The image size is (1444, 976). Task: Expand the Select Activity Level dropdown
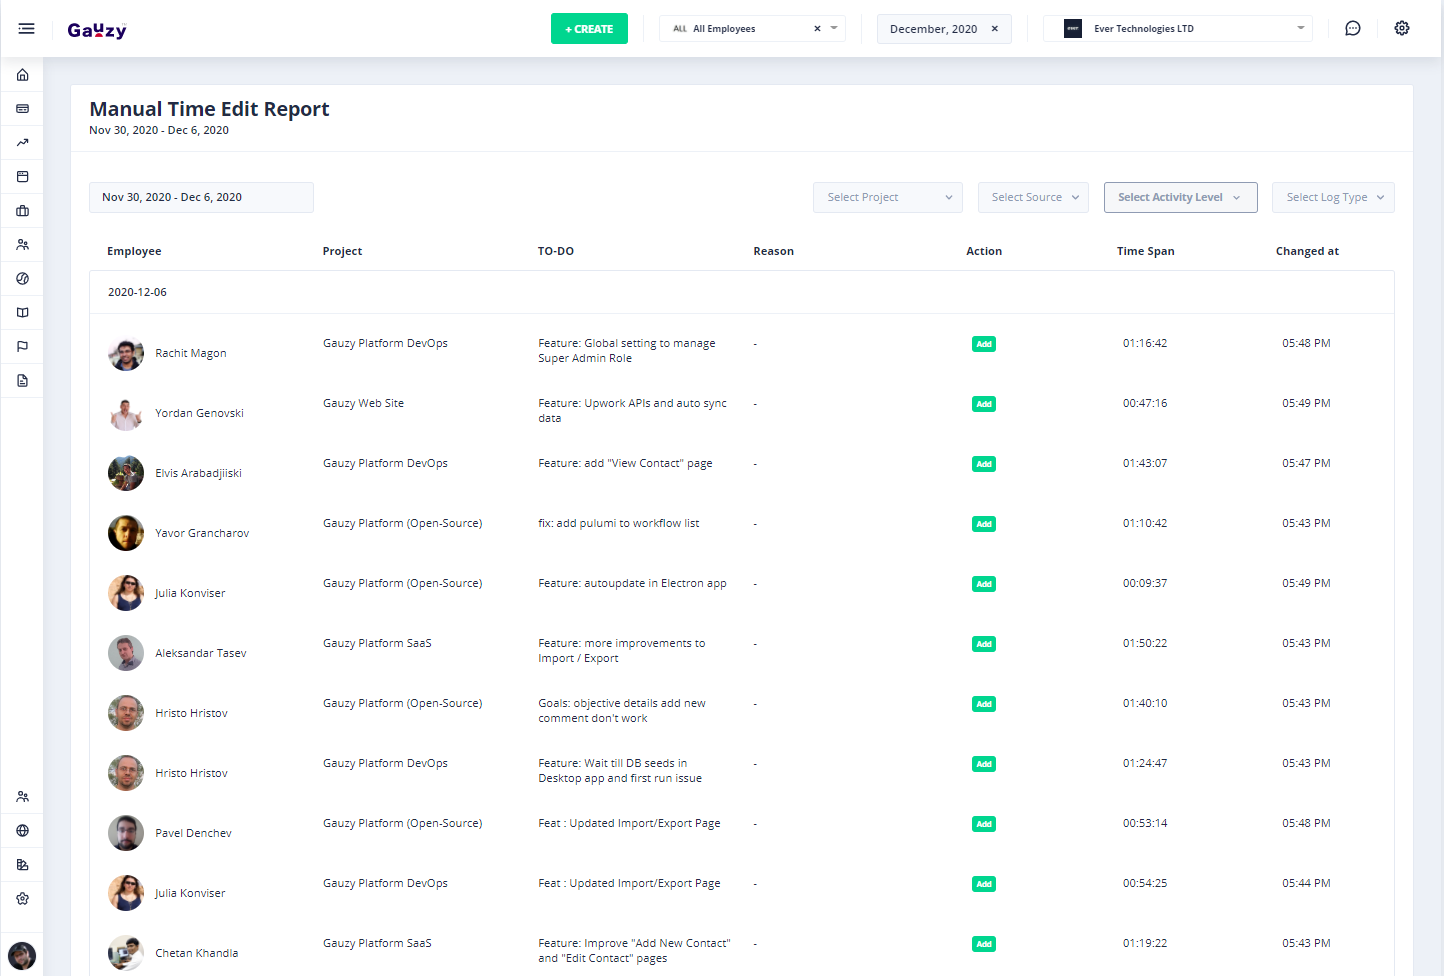1179,198
